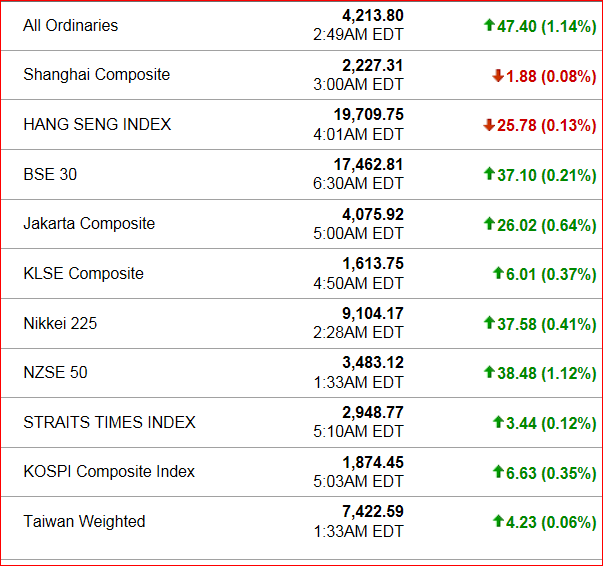Open the STRAITS TIMES INDEX entry
Screen dimensions: 603x566
point(109,422)
